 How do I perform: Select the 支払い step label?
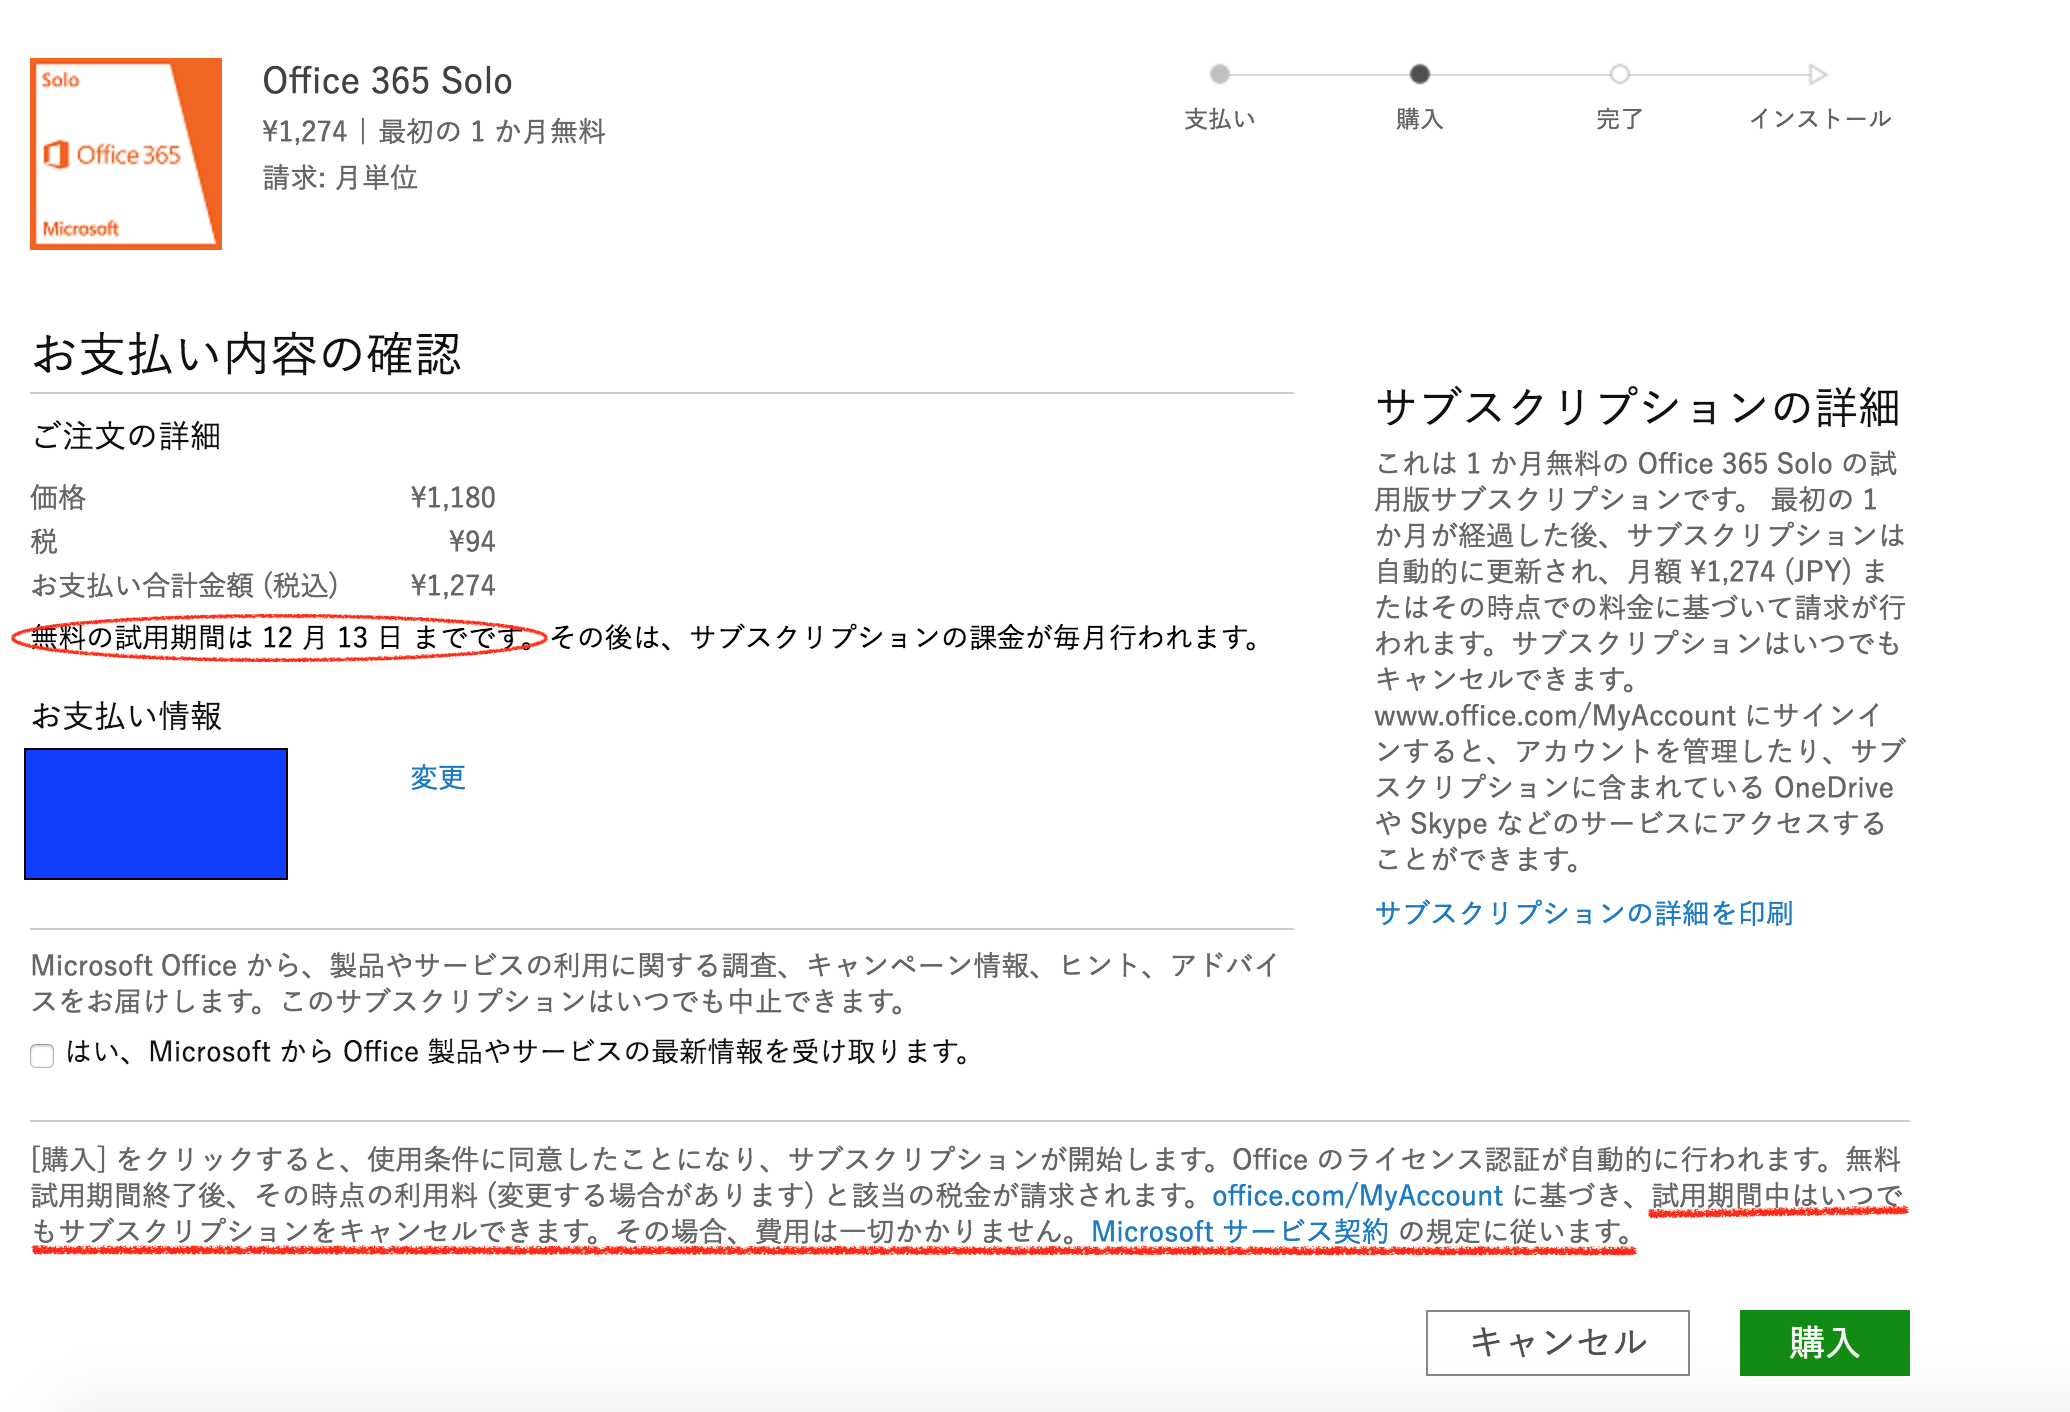click(1219, 119)
